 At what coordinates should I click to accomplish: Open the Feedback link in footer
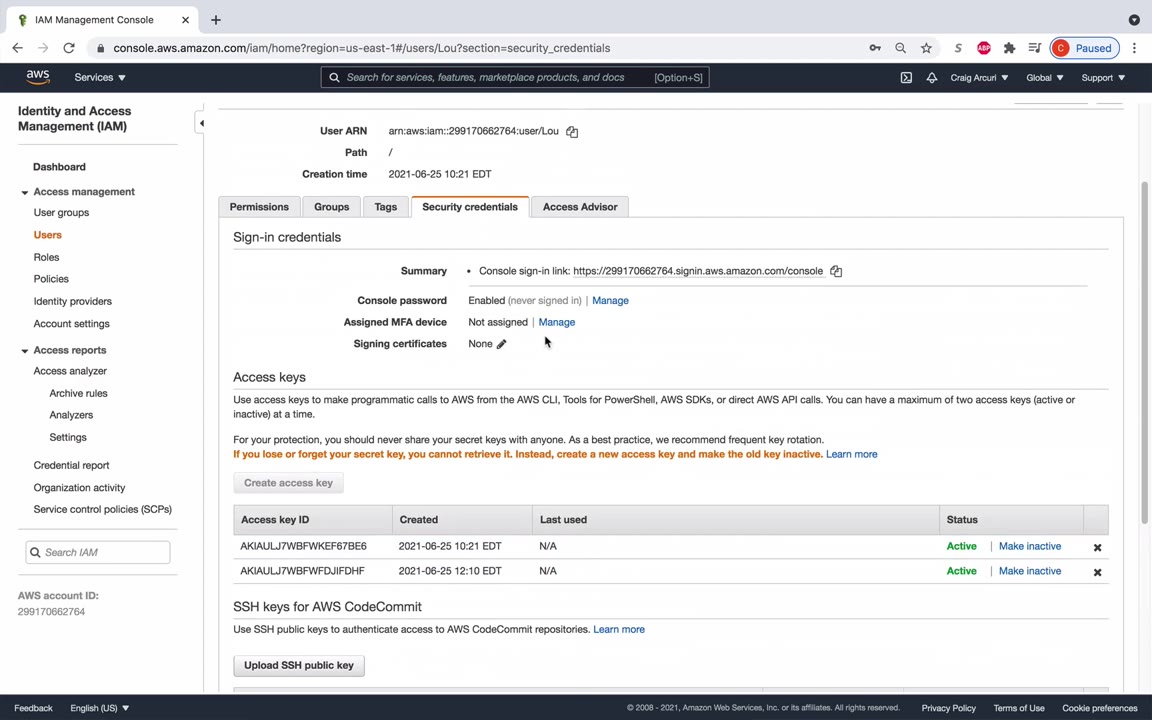(33, 708)
